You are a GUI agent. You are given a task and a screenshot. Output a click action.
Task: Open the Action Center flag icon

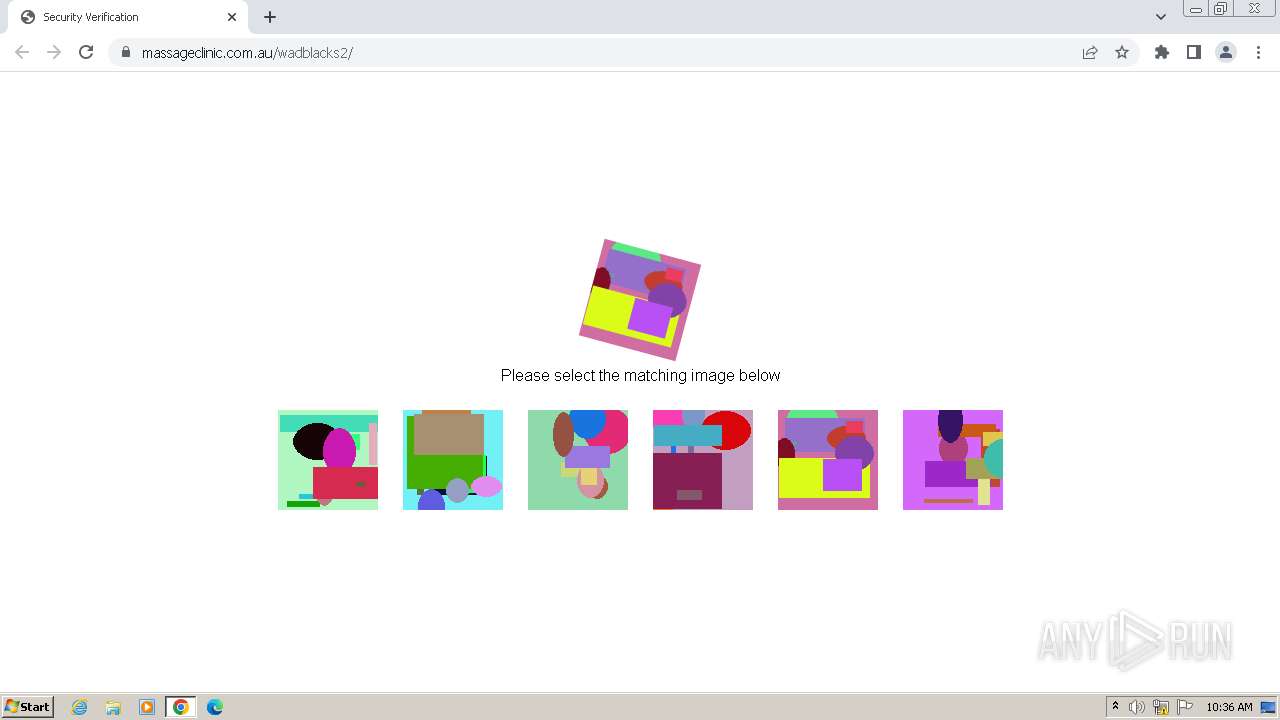click(1185, 707)
